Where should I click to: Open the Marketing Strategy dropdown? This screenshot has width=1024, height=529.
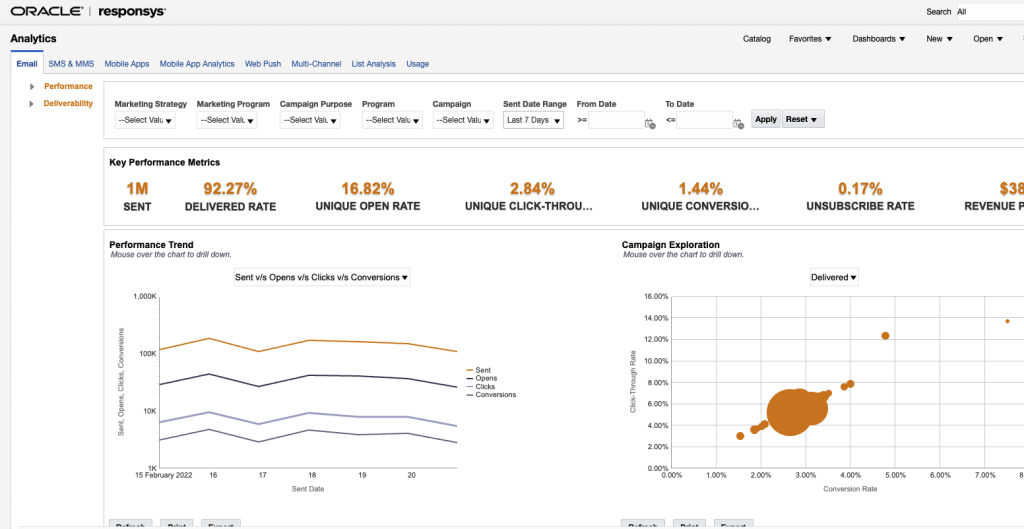coord(145,120)
